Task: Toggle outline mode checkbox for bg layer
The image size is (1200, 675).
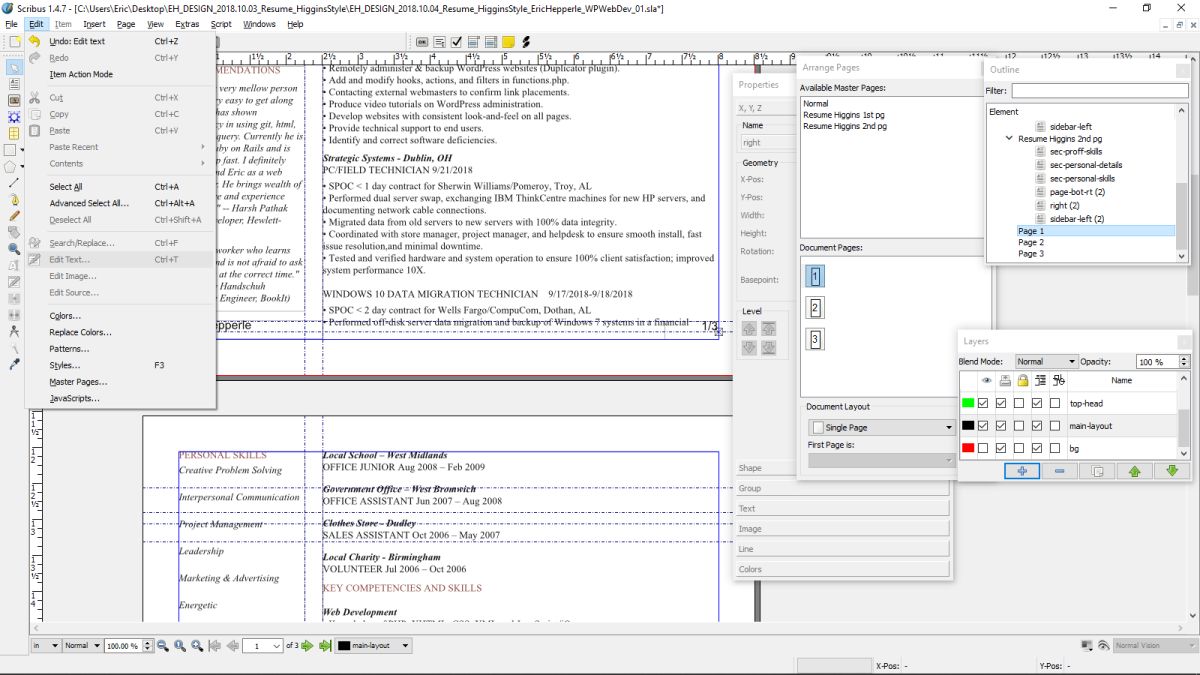Action: [1056, 448]
